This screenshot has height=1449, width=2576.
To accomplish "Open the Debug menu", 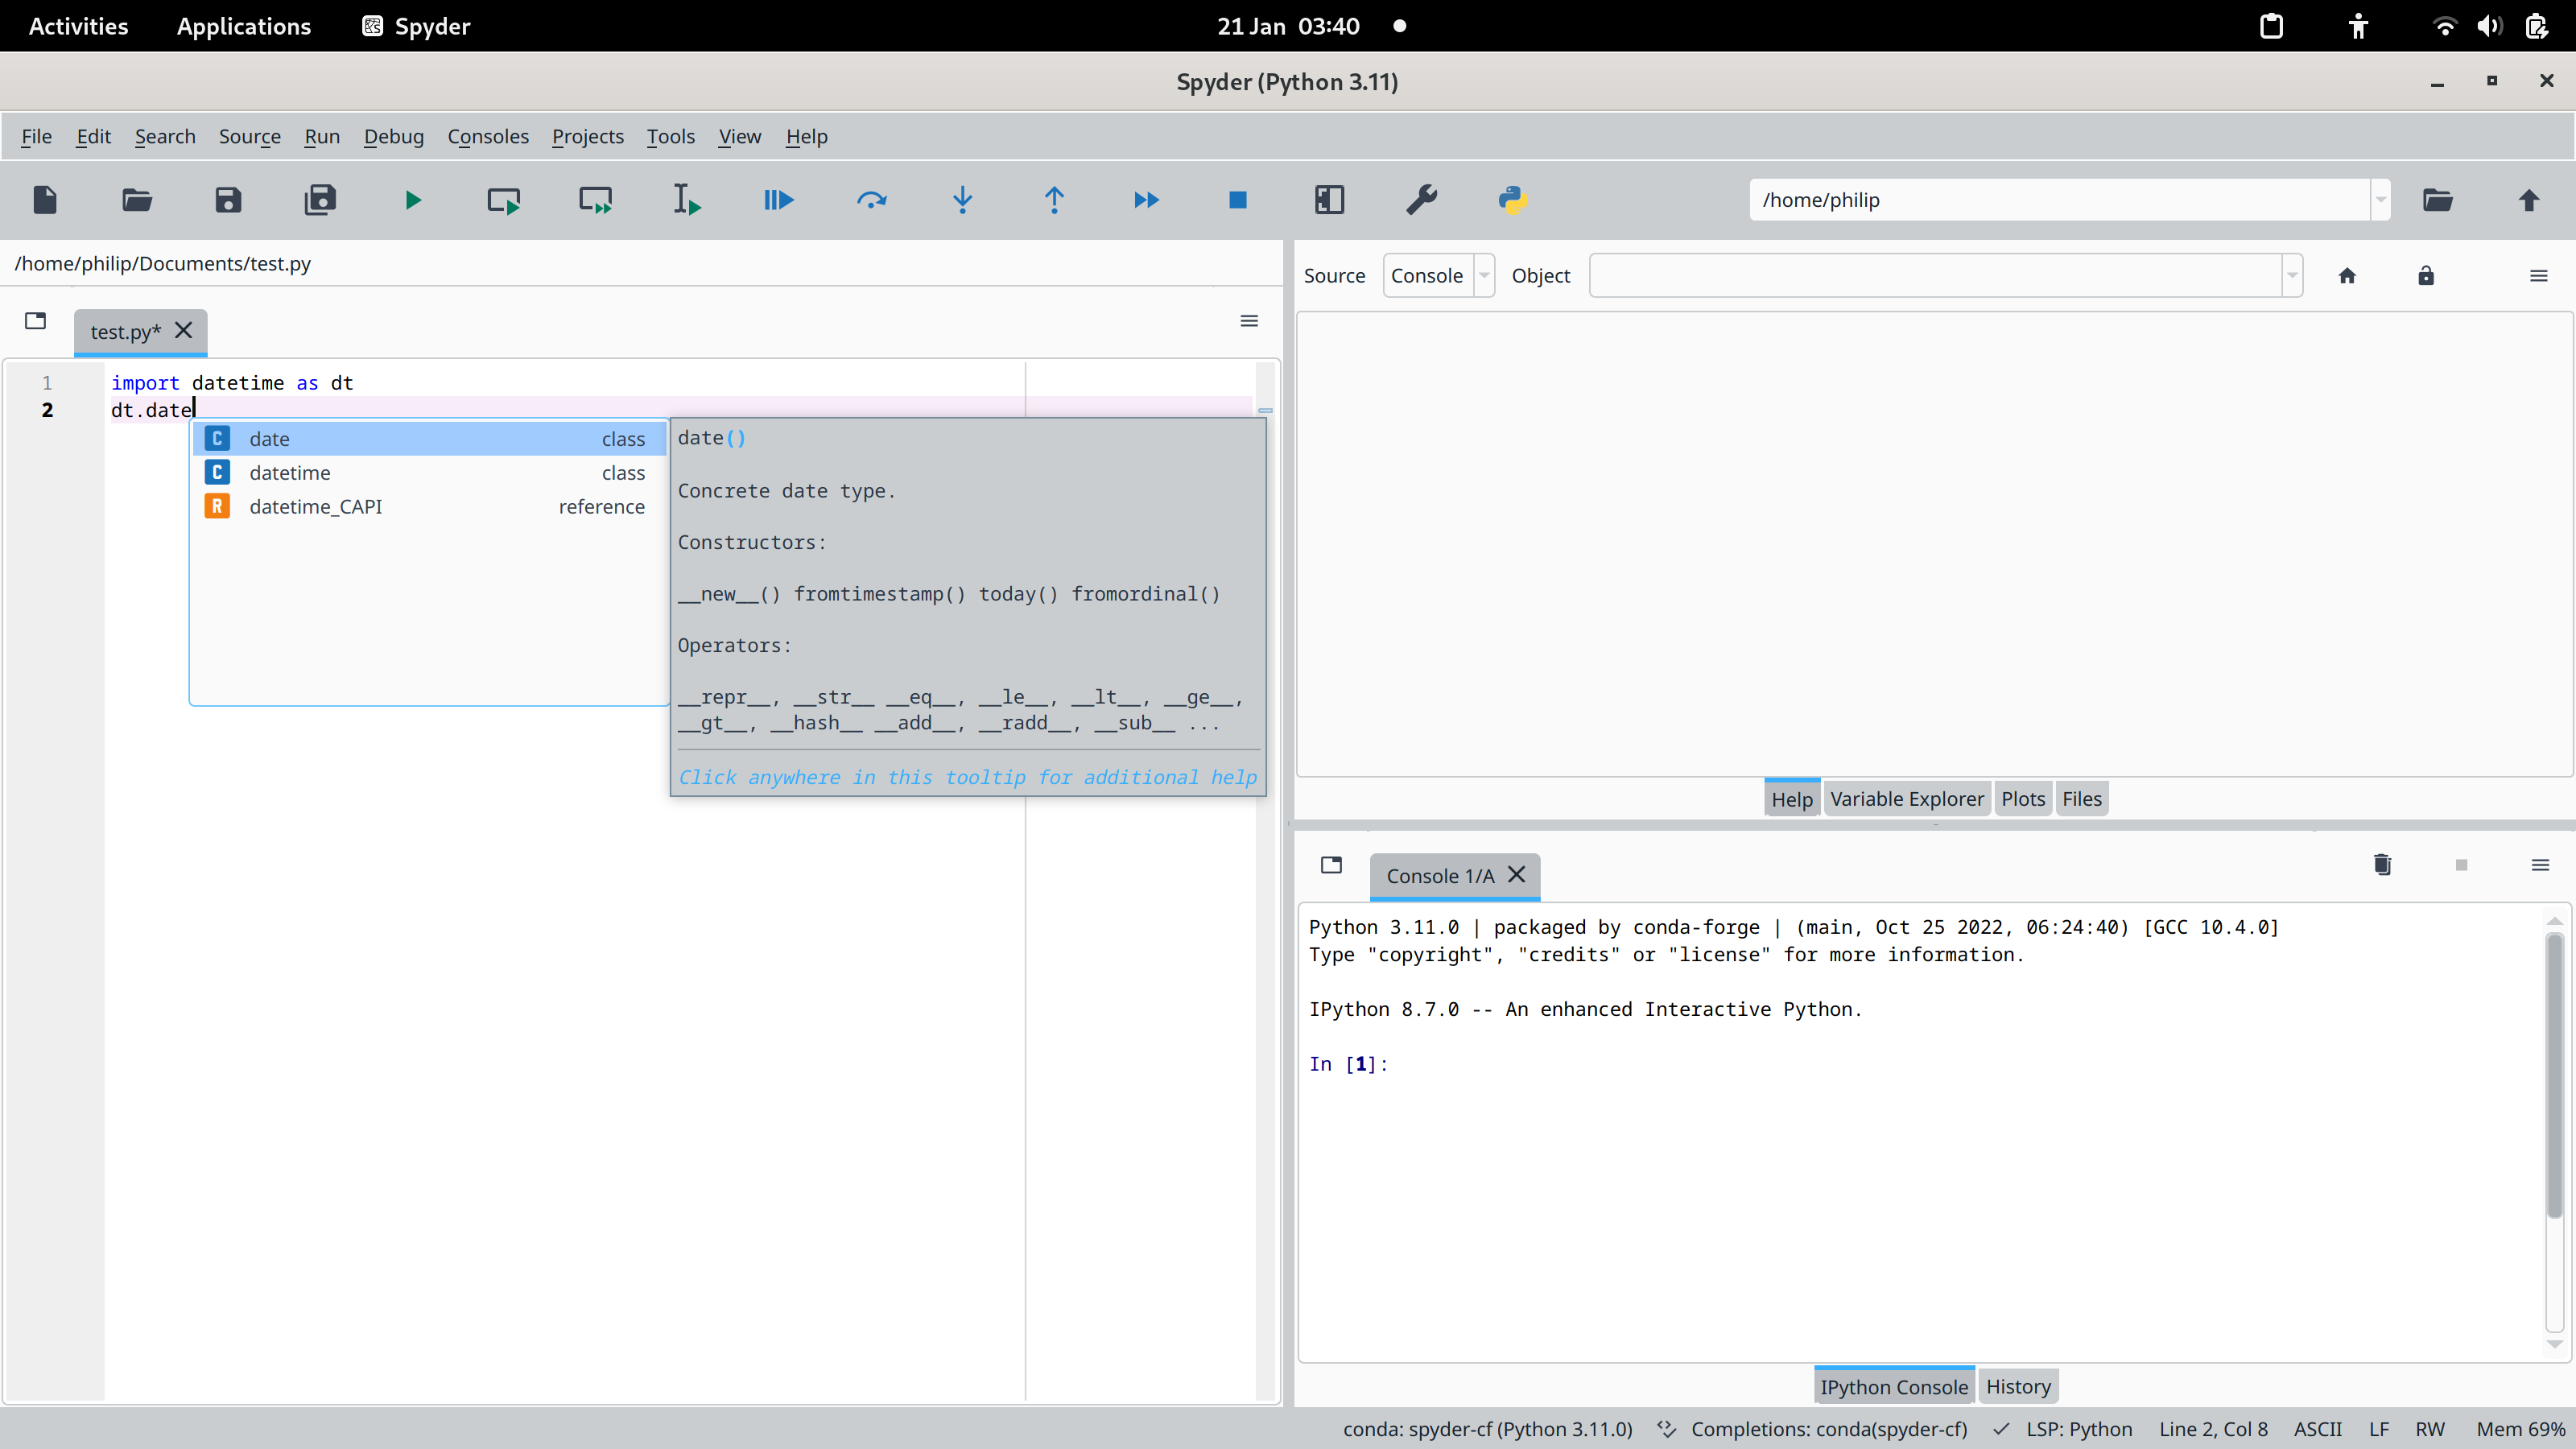I will pyautogui.click(x=393, y=134).
